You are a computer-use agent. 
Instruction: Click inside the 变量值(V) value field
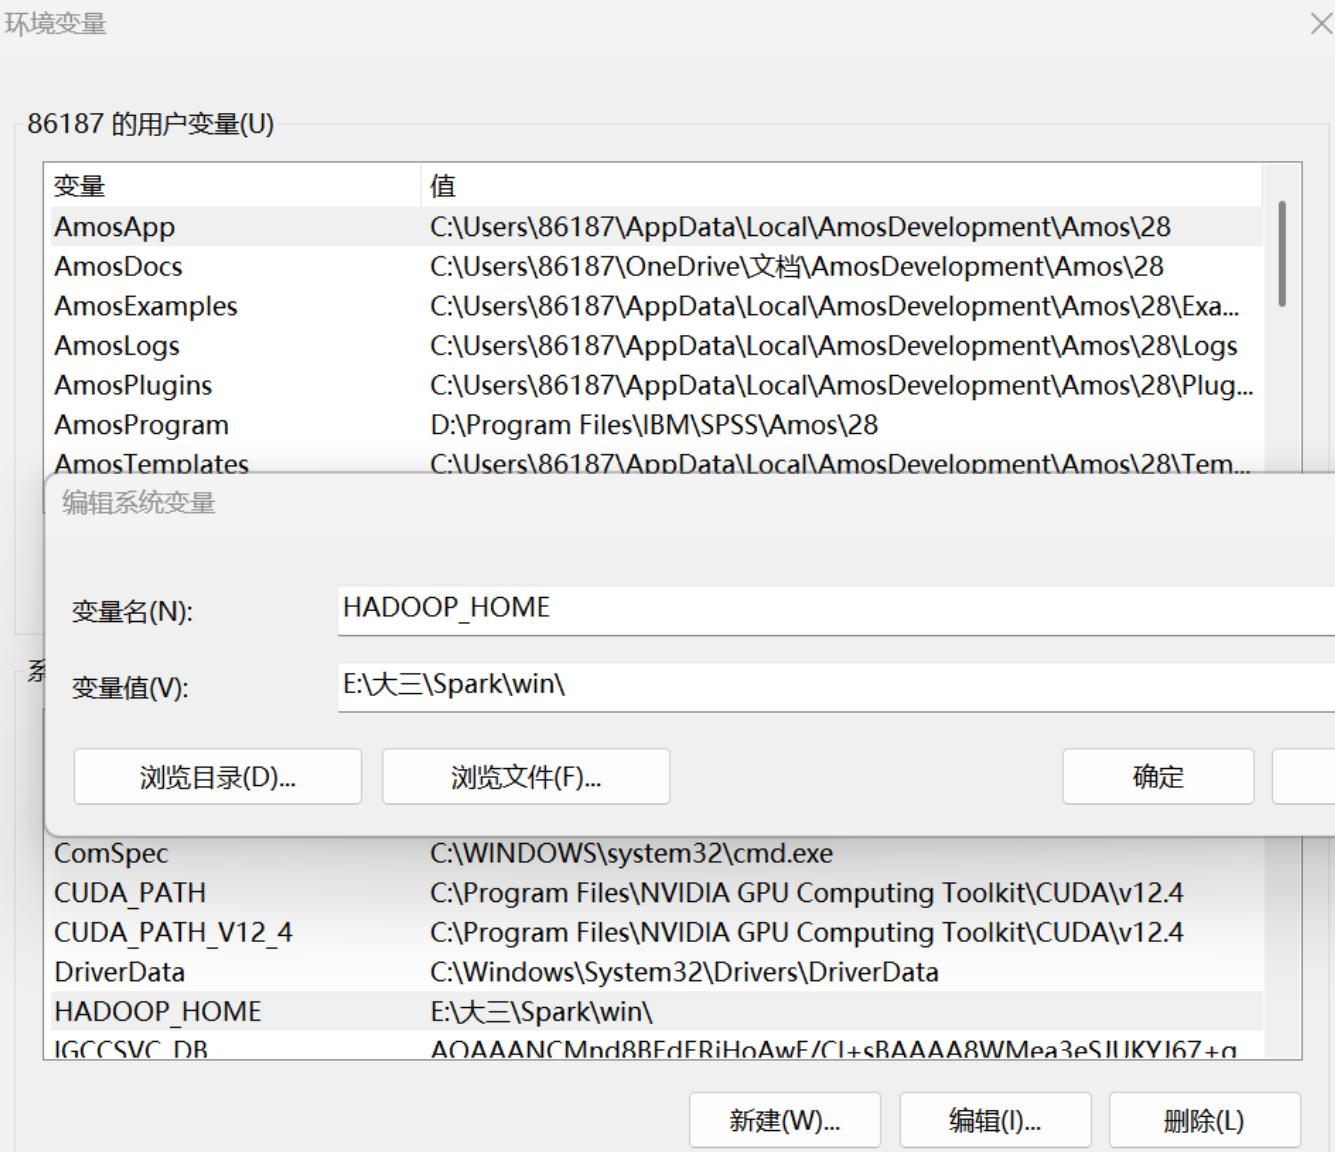700,687
